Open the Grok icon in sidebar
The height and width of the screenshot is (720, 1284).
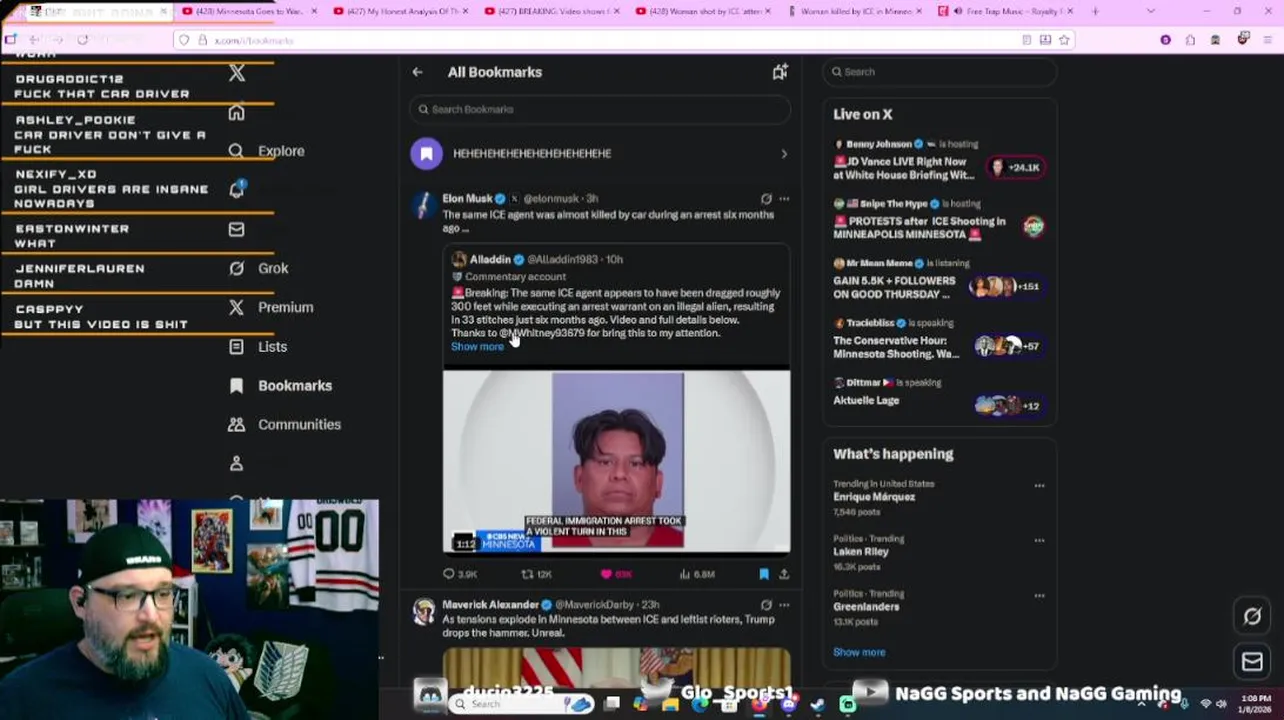(236, 268)
